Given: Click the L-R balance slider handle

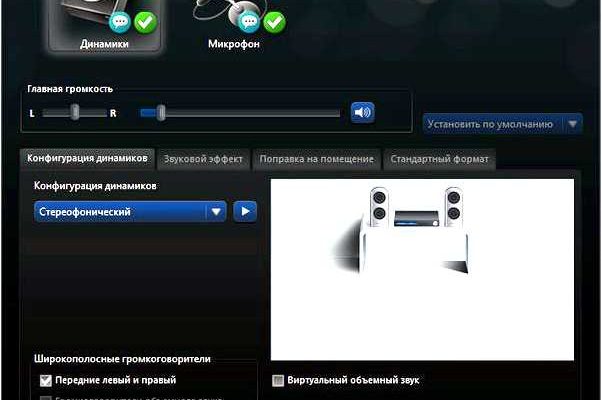Looking at the screenshot, I should (x=74, y=113).
